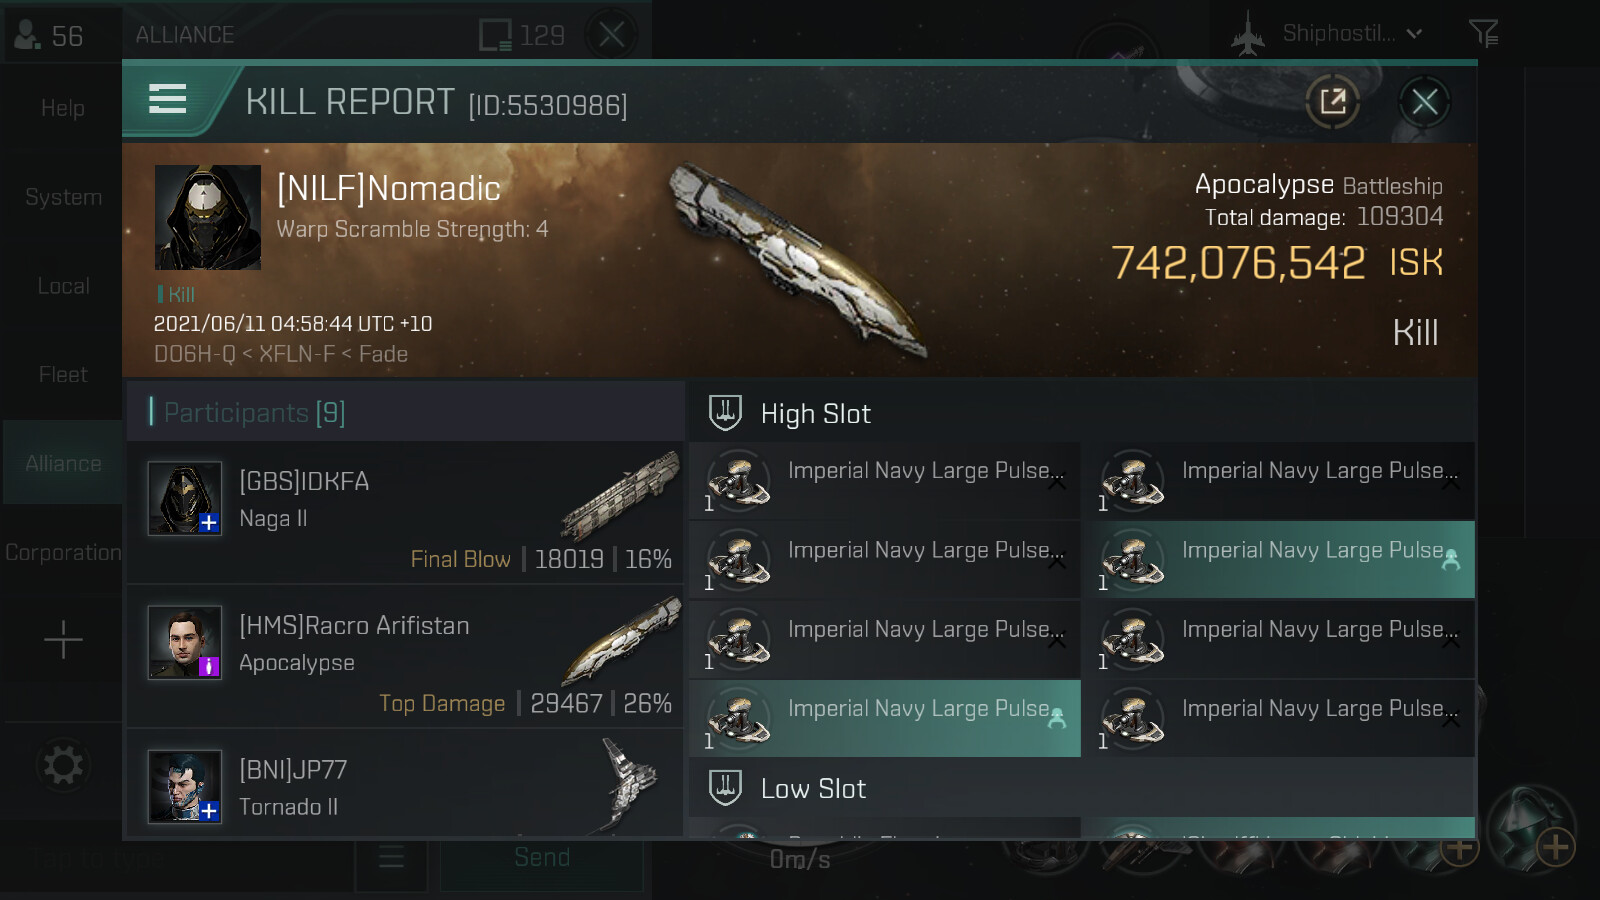The height and width of the screenshot is (900, 1600).
Task: Click the chat message list icon
Action: 391,857
